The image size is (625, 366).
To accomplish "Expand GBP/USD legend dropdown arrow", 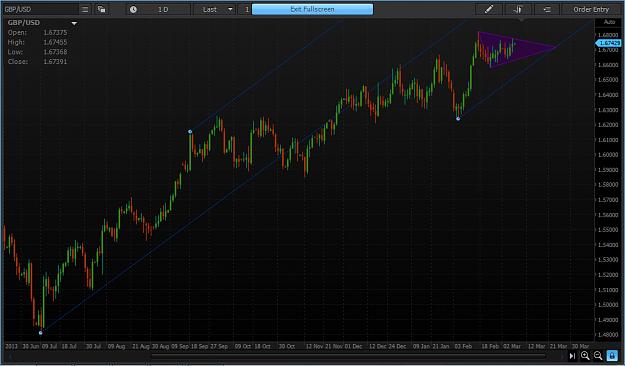I will [x=74, y=24].
